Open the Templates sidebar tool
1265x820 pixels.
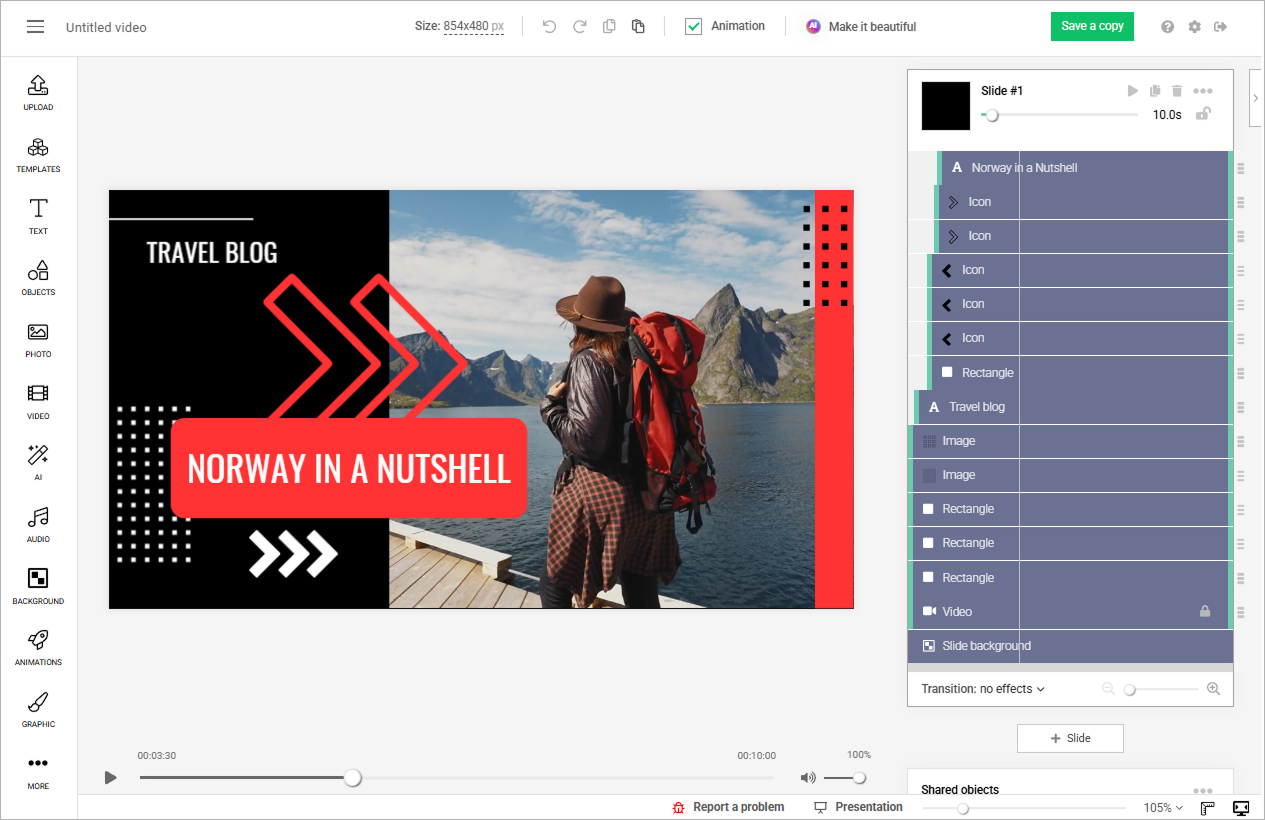click(x=38, y=154)
